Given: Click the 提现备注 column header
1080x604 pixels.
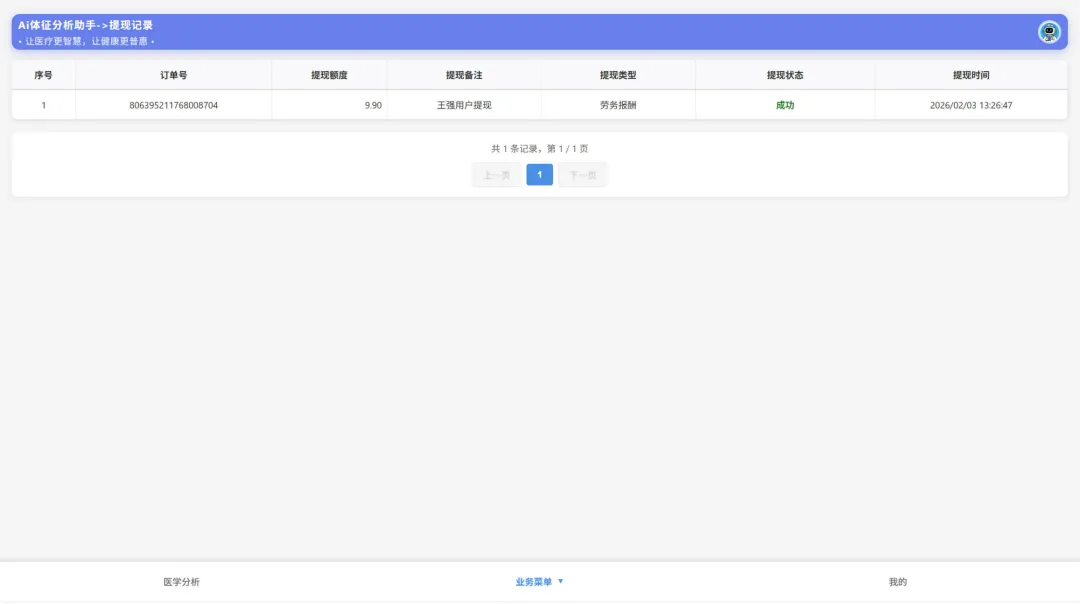Looking at the screenshot, I should pos(464,75).
